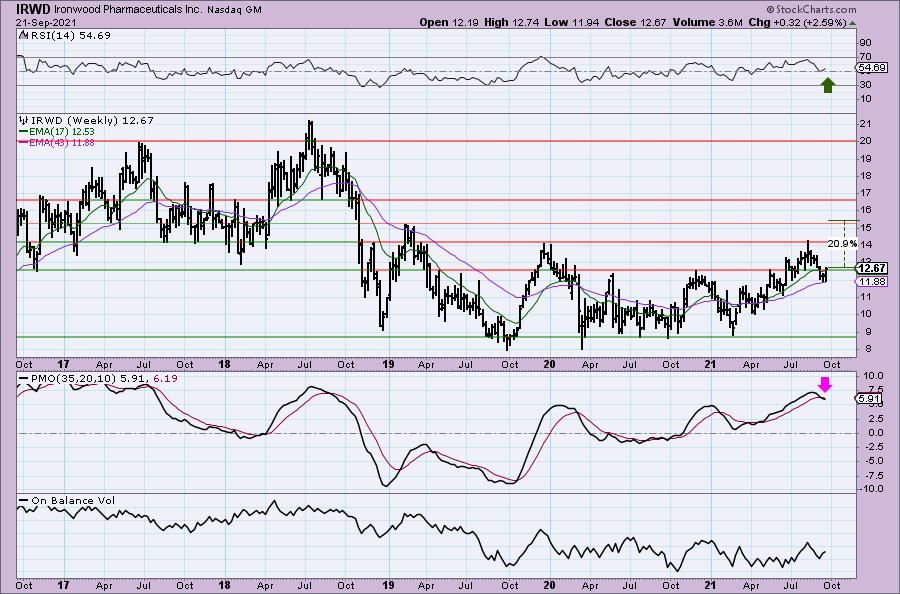
Task: Click the 21 price level on the price axis
Action: [865, 124]
